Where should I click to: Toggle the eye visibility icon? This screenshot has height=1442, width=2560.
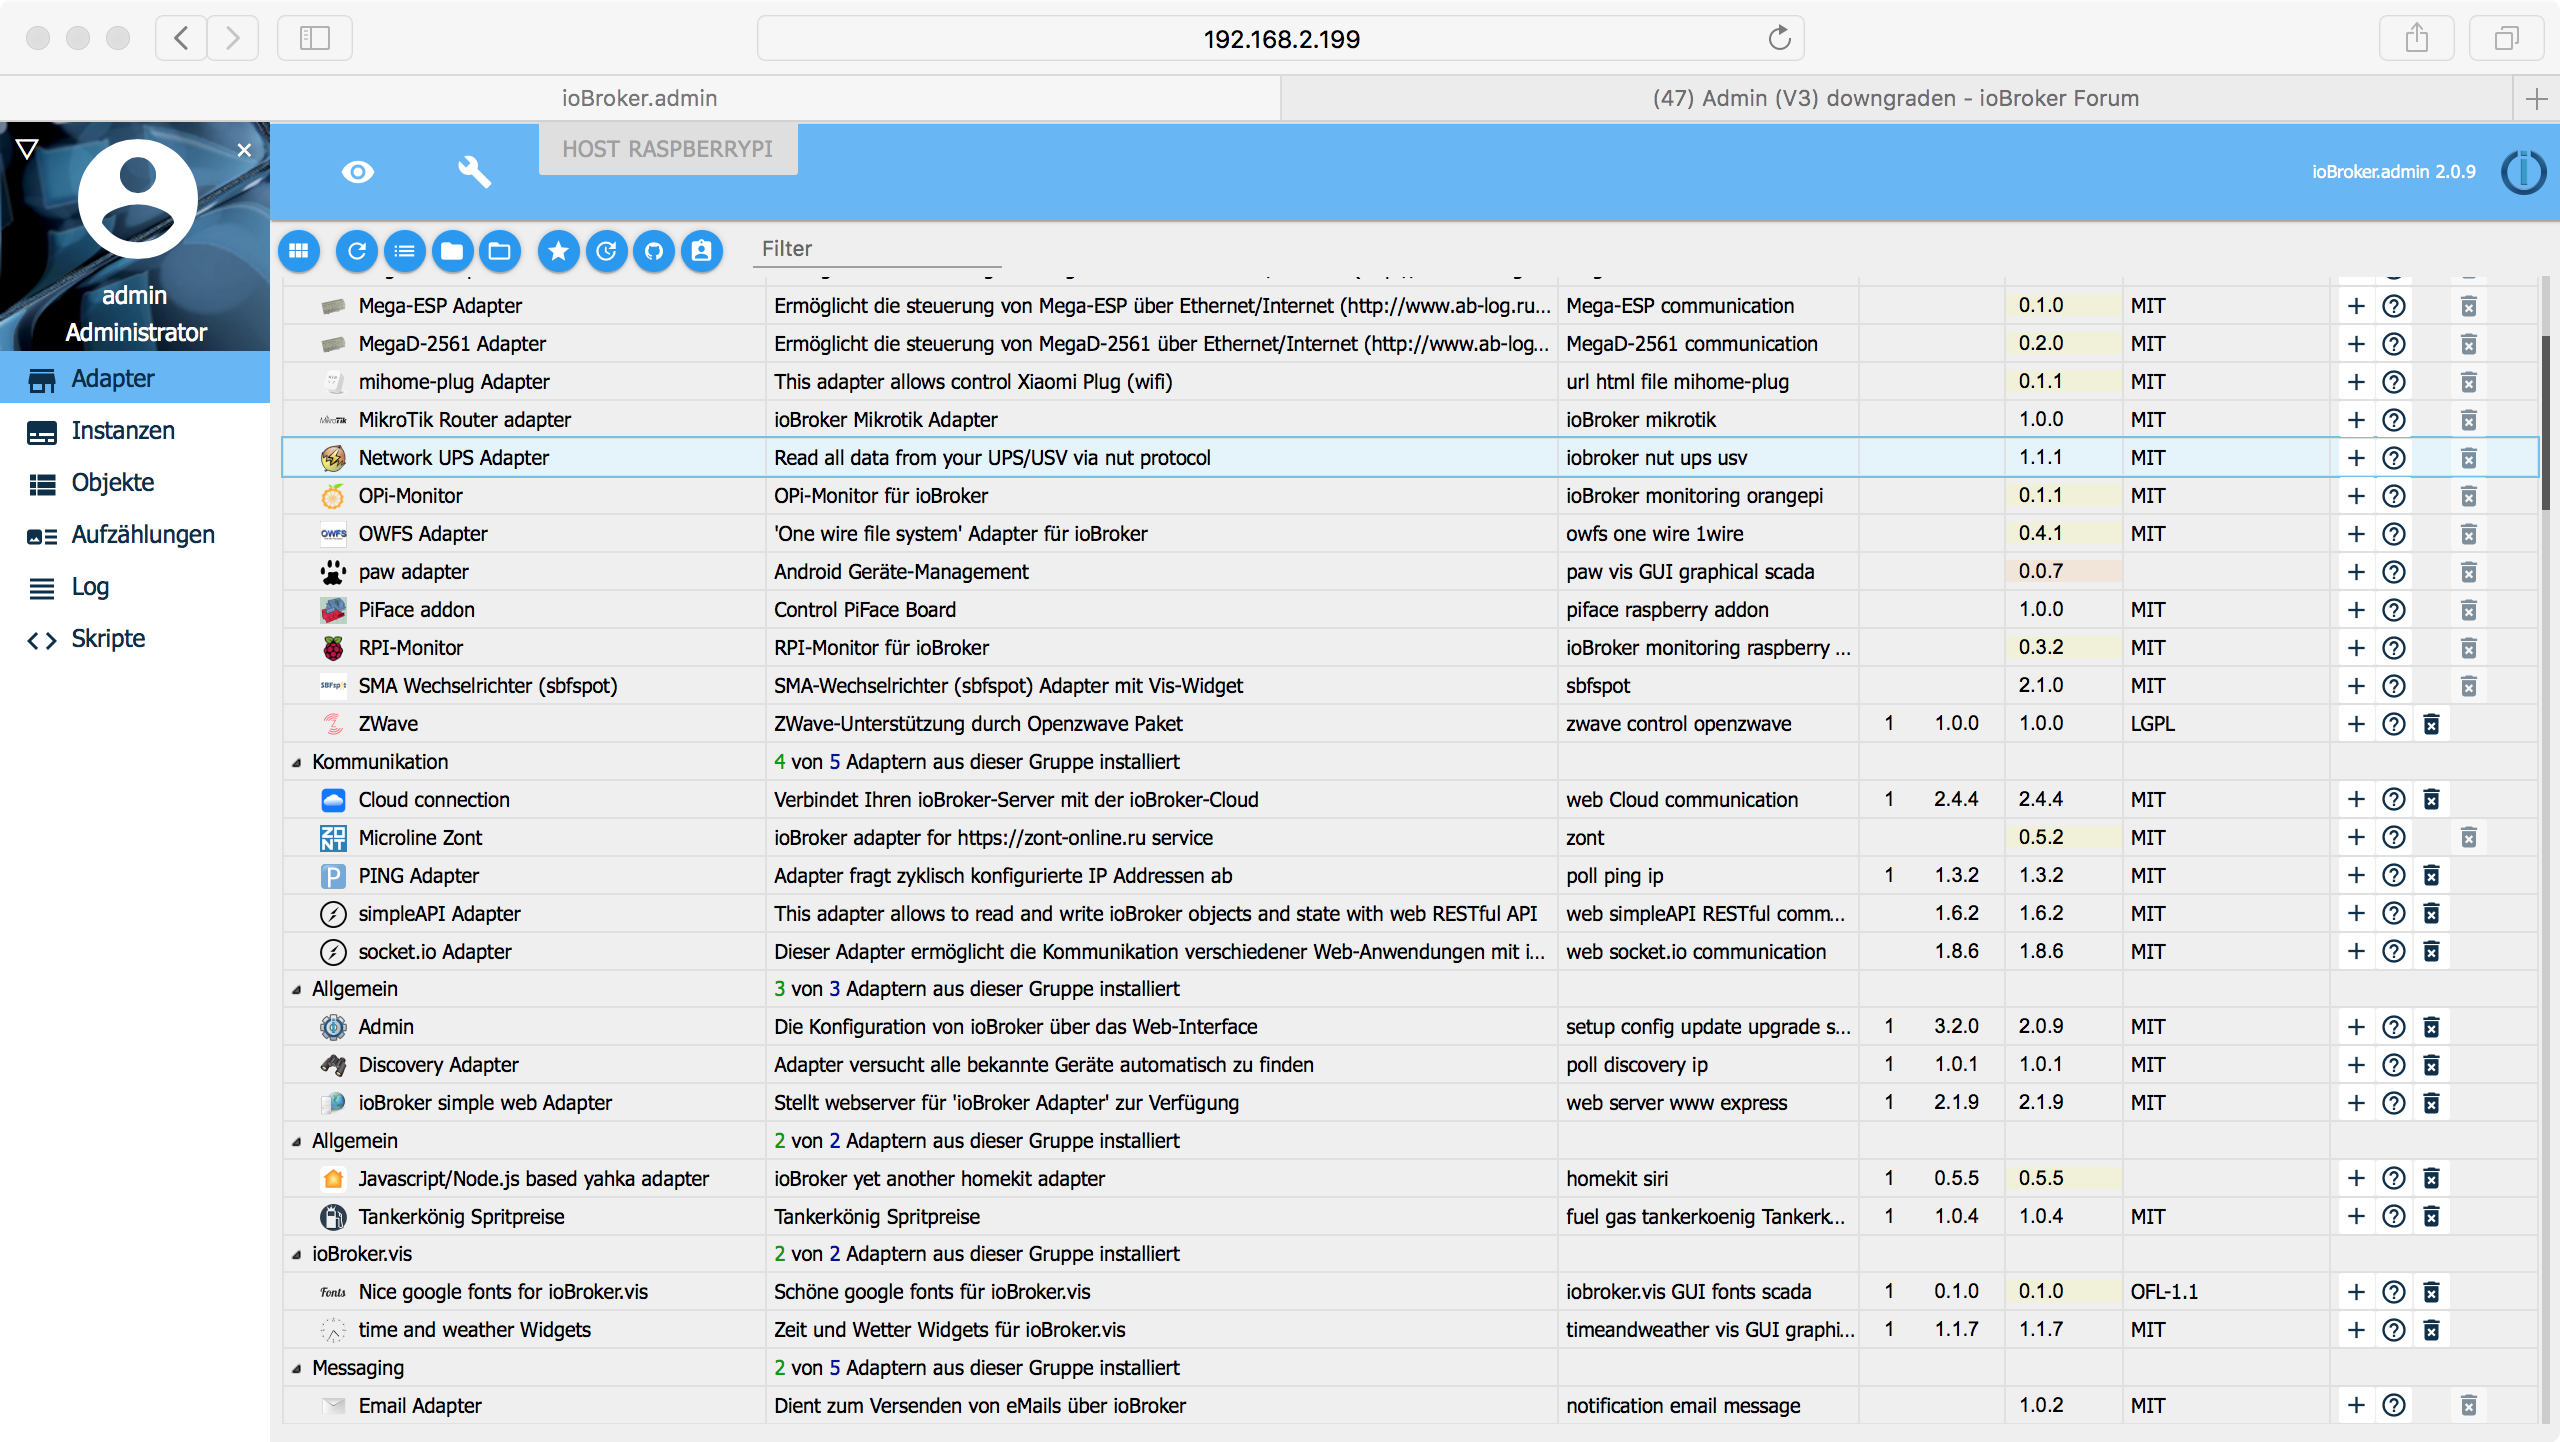(x=358, y=172)
